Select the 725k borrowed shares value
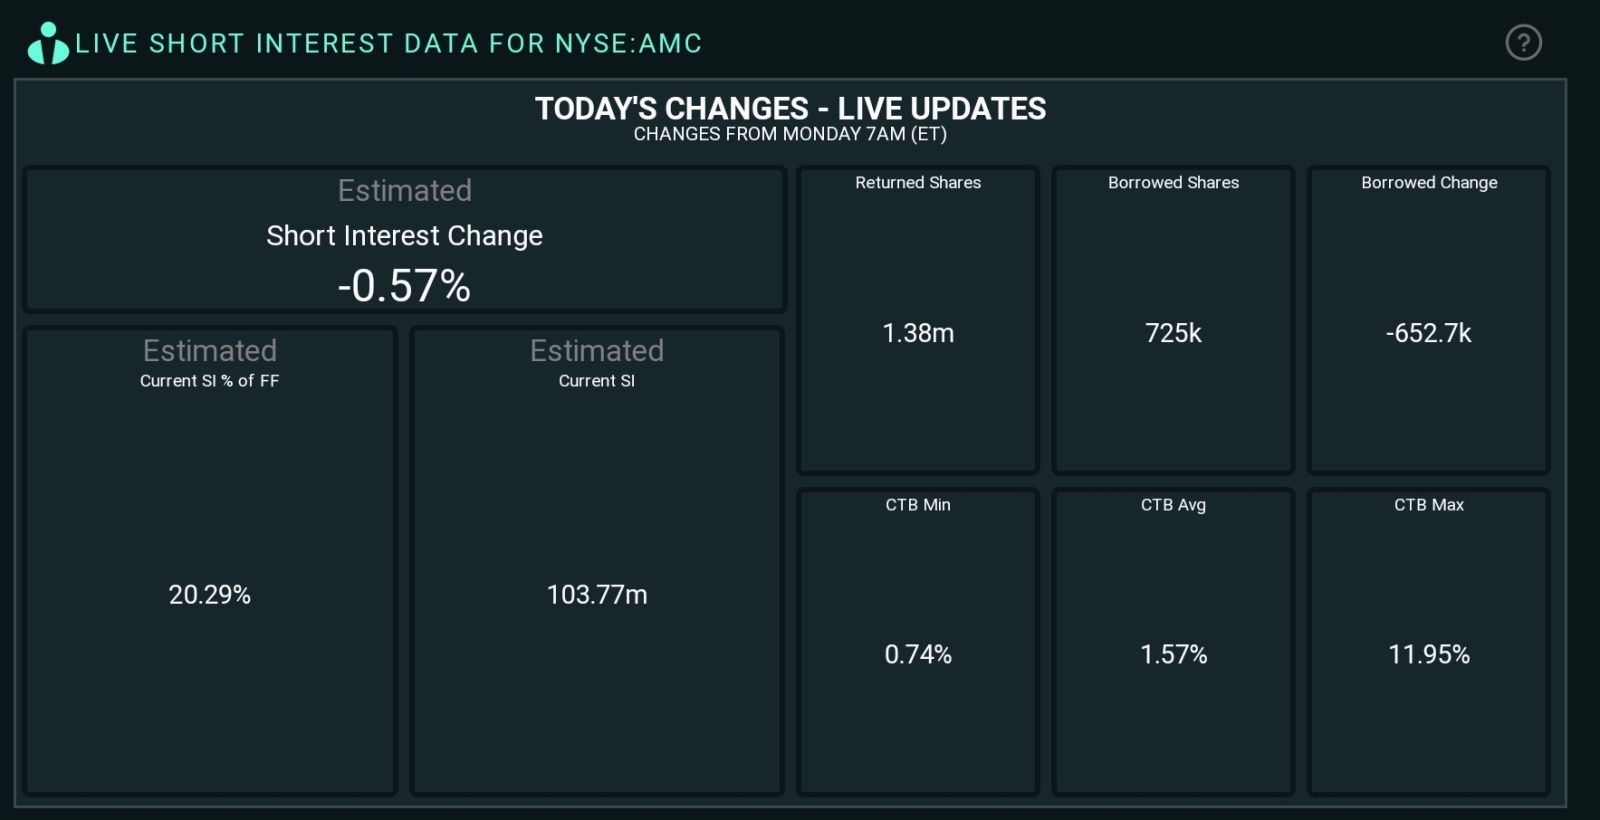The height and width of the screenshot is (820, 1600). (x=1173, y=333)
